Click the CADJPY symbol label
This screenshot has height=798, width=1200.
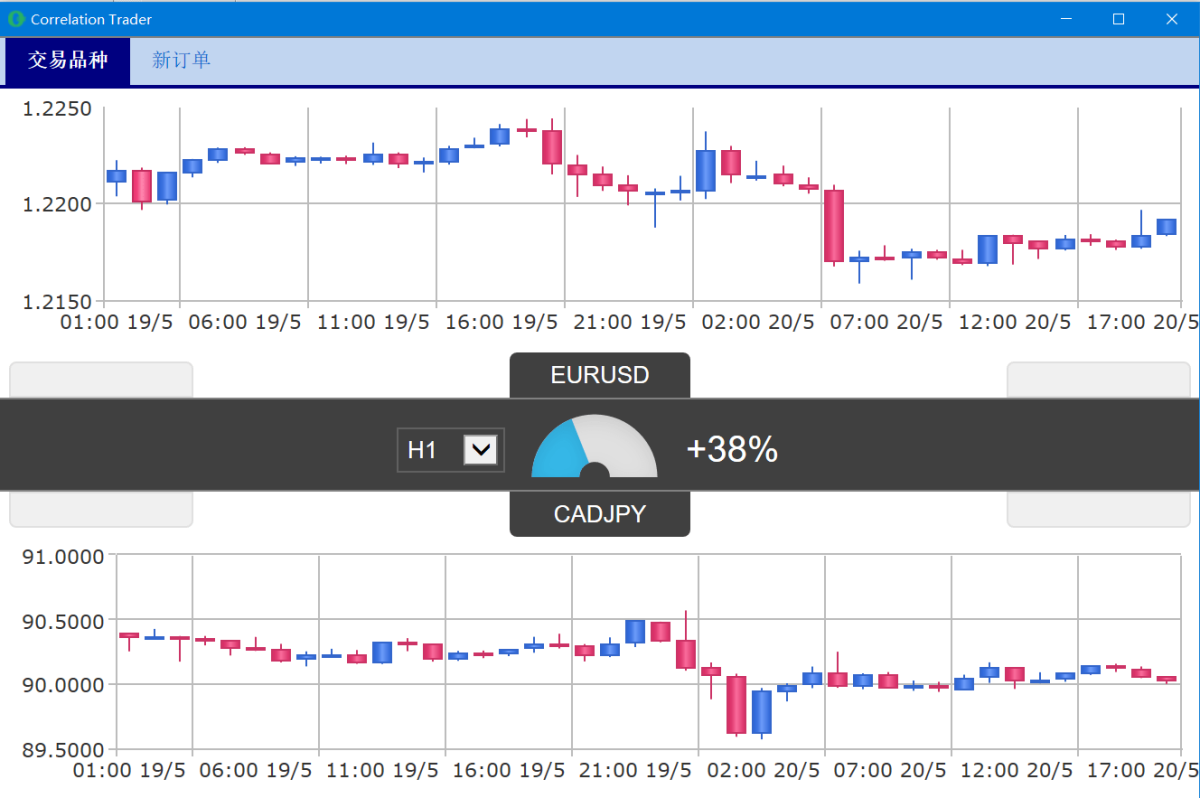[x=599, y=514]
